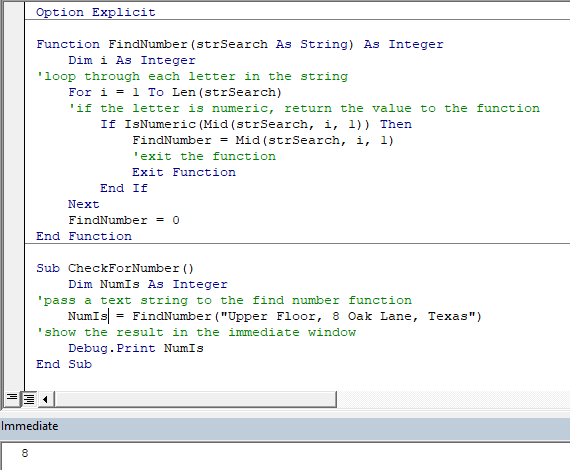Image resolution: width=570 pixels, height=470 pixels.
Task: Click the margin indicator bar beside Next
Action: tap(14, 204)
